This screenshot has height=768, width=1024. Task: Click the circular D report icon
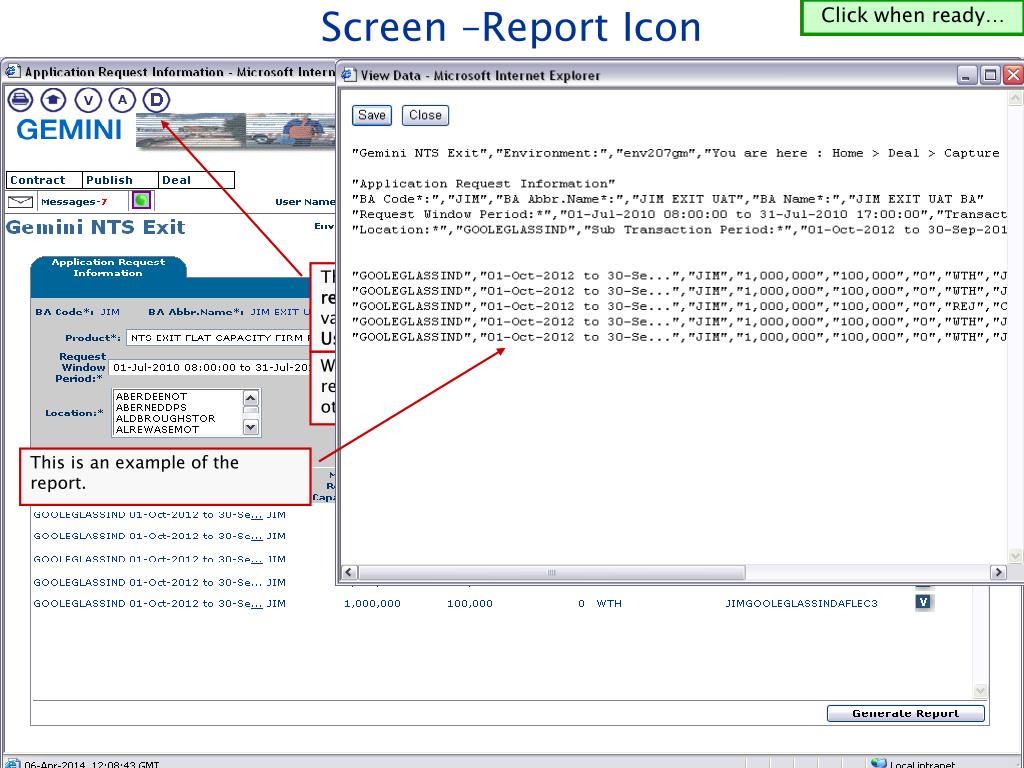[156, 100]
